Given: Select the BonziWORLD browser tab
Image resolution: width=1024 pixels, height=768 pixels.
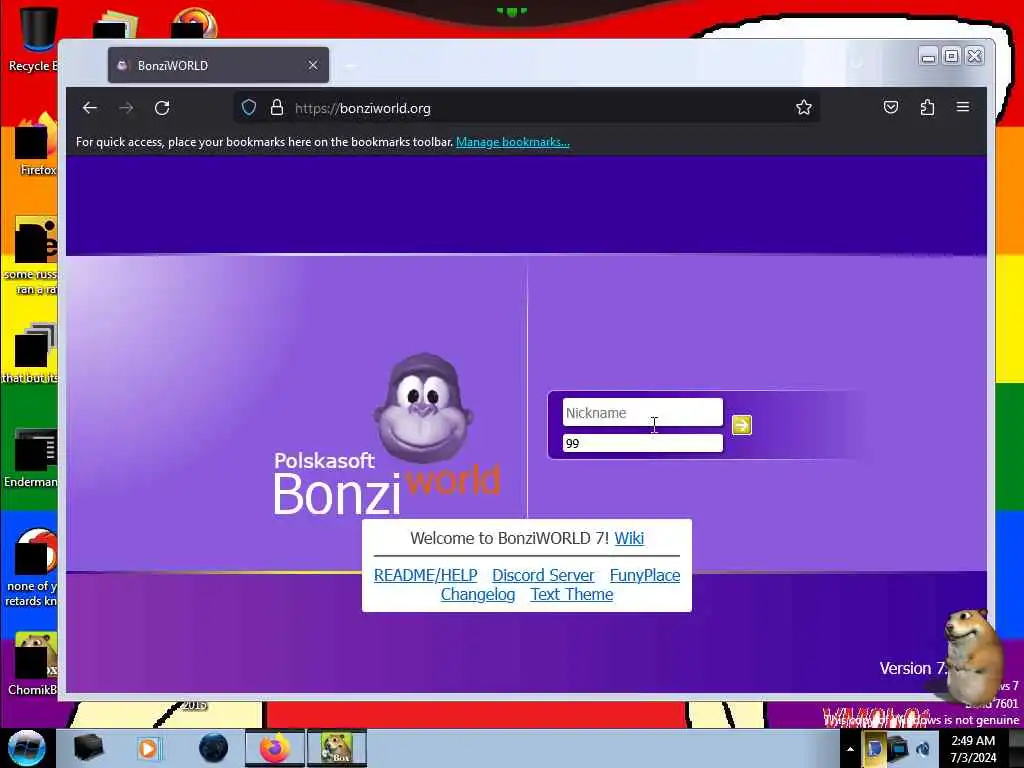Looking at the screenshot, I should [218, 65].
